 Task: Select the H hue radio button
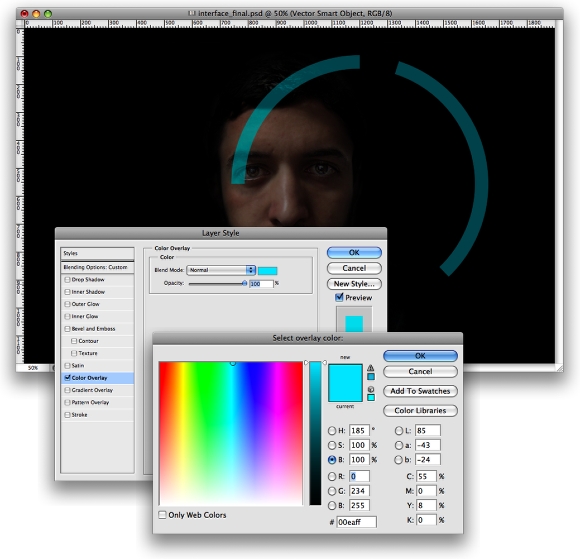[332, 431]
